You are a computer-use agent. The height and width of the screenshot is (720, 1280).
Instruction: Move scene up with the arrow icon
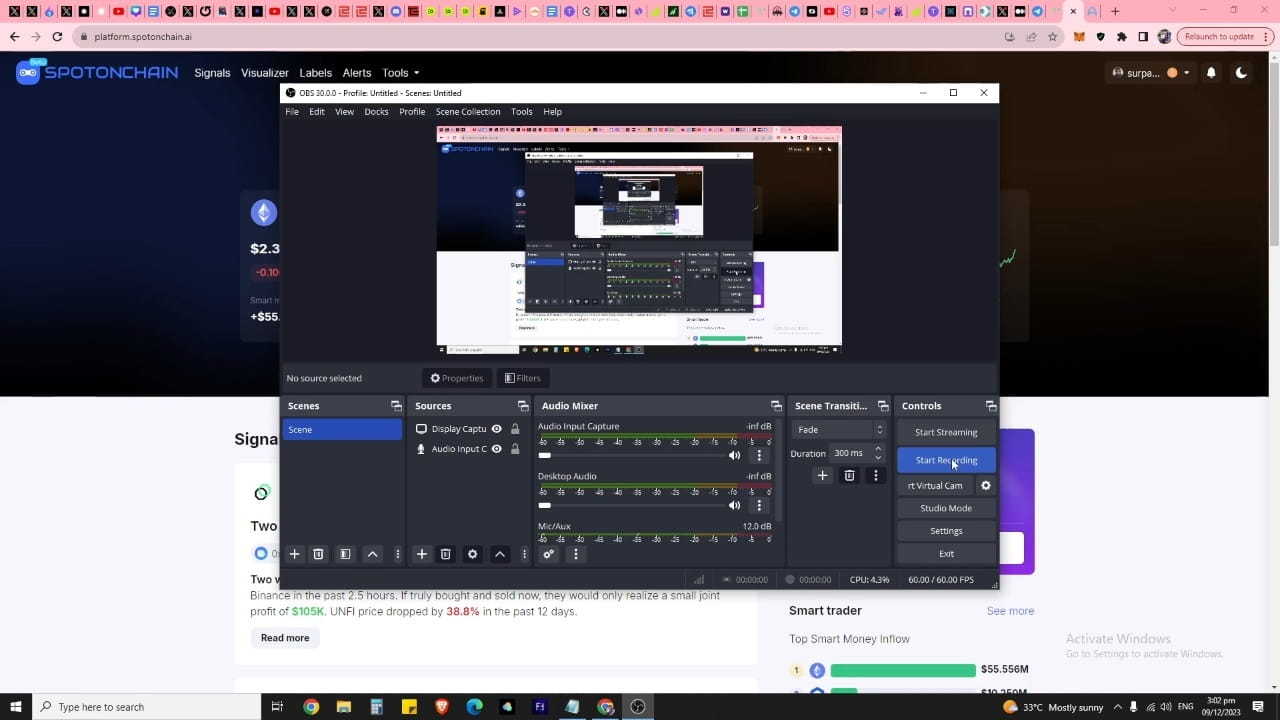click(x=372, y=554)
